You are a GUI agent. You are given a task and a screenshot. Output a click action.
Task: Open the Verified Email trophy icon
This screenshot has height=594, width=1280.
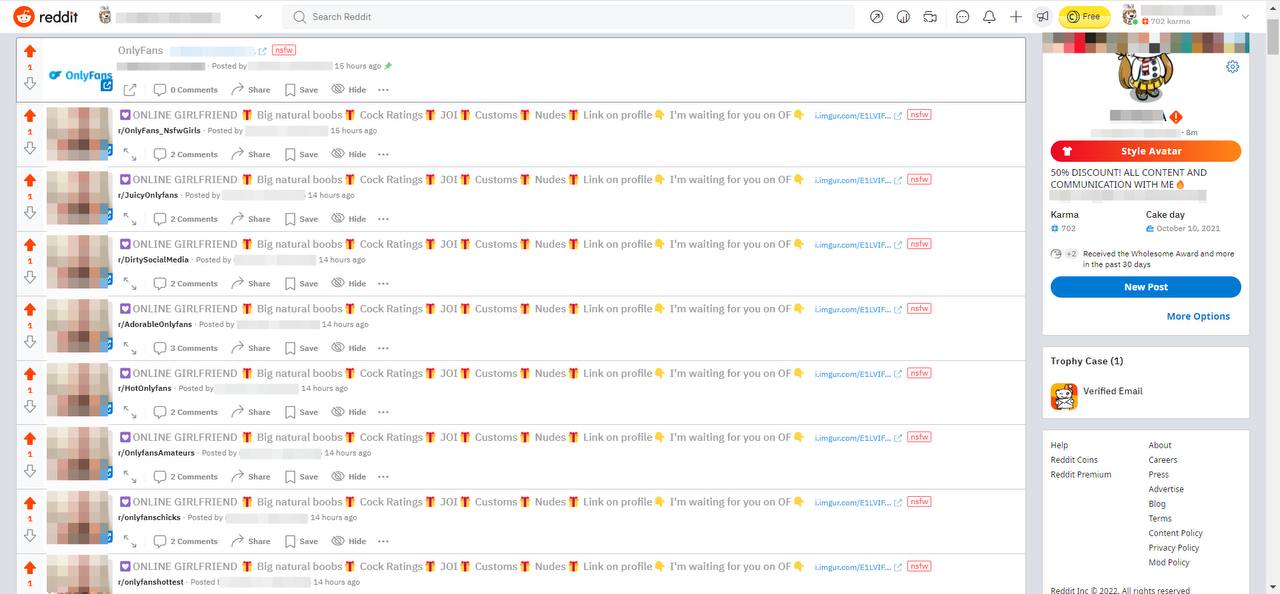tap(1064, 397)
